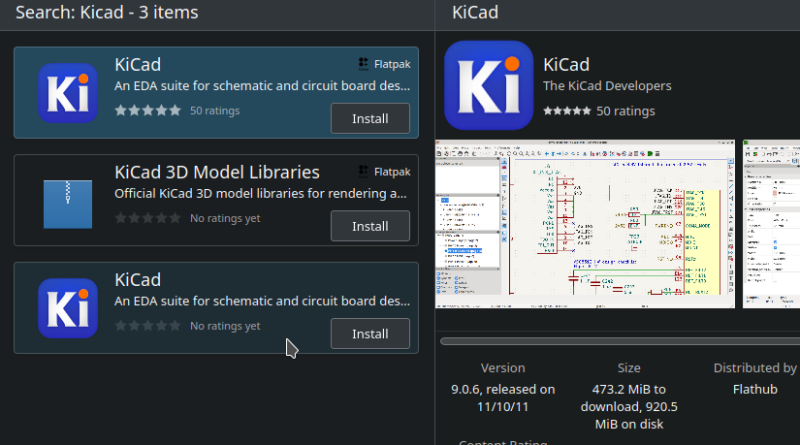Click the horizontal scrollbar below the screenshots

619,341
